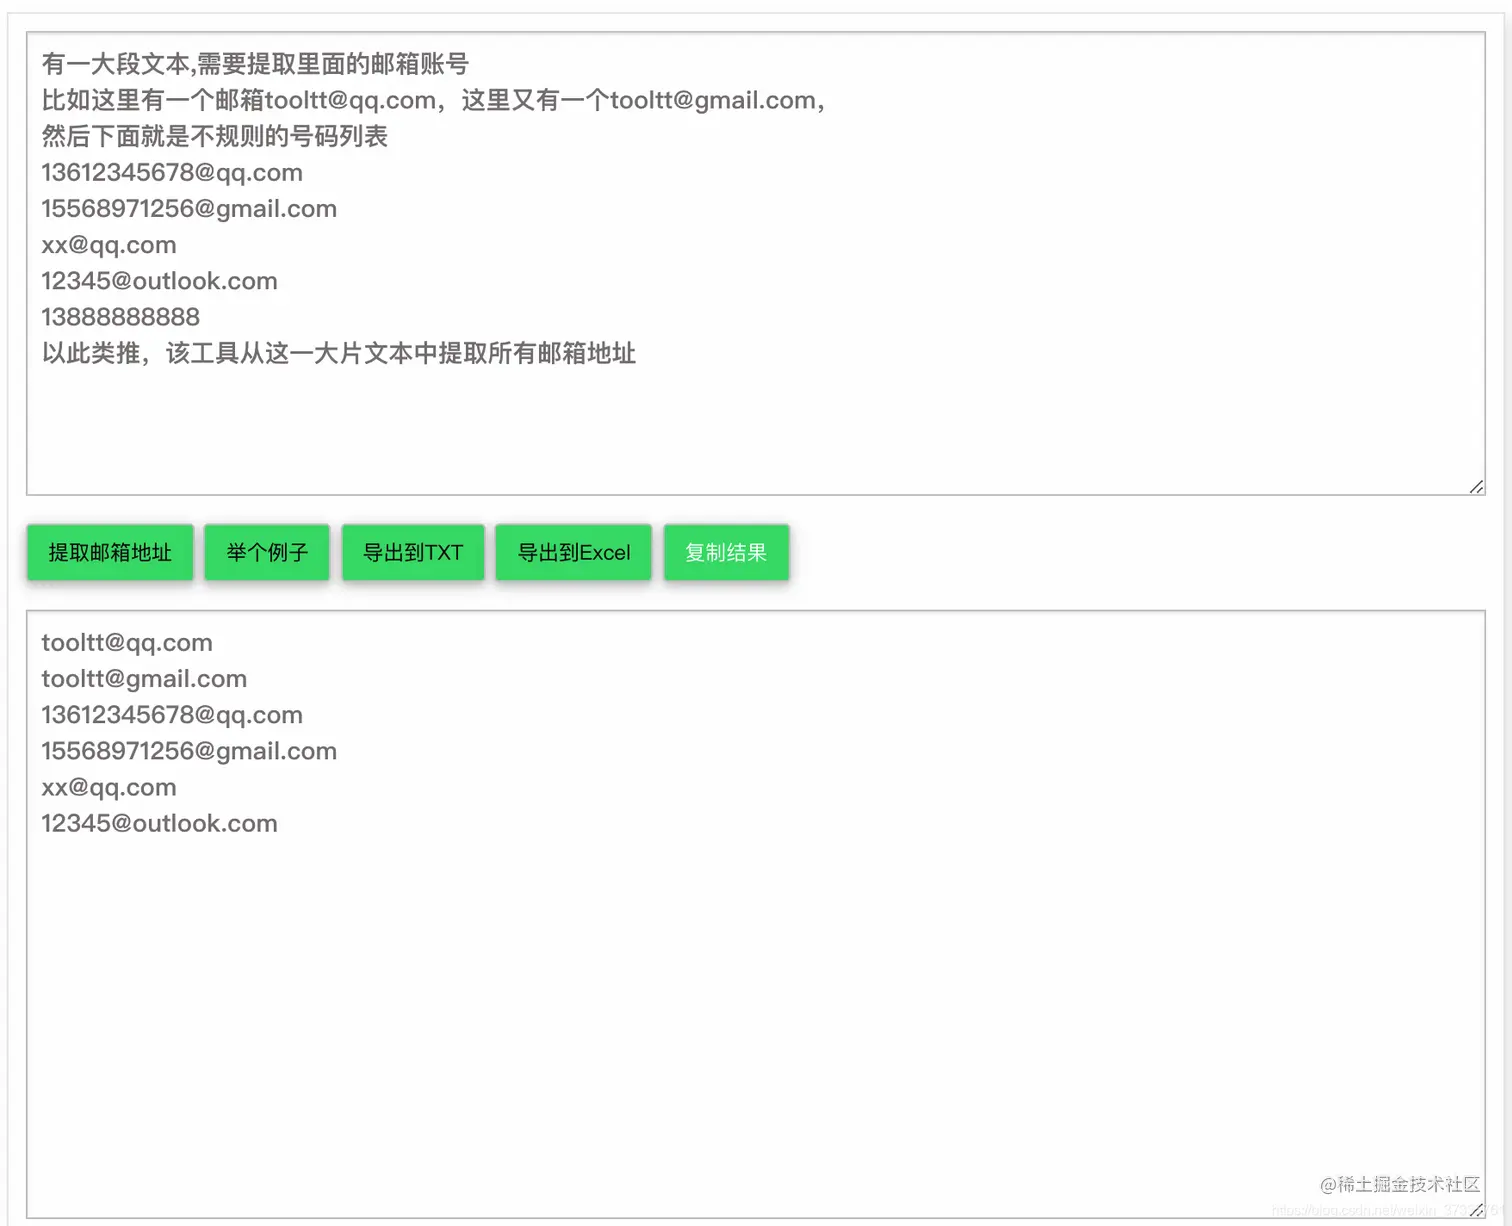Click the 稀土掘金技术社区 watermark credit
The width and height of the screenshot is (1512, 1226).
(x=1400, y=1183)
